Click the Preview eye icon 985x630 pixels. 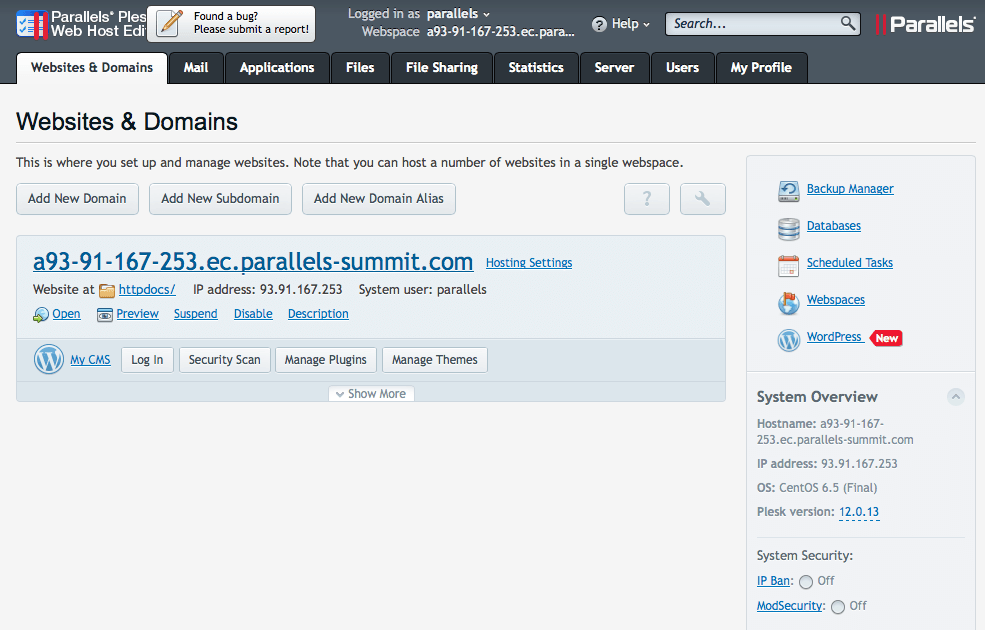(x=105, y=315)
